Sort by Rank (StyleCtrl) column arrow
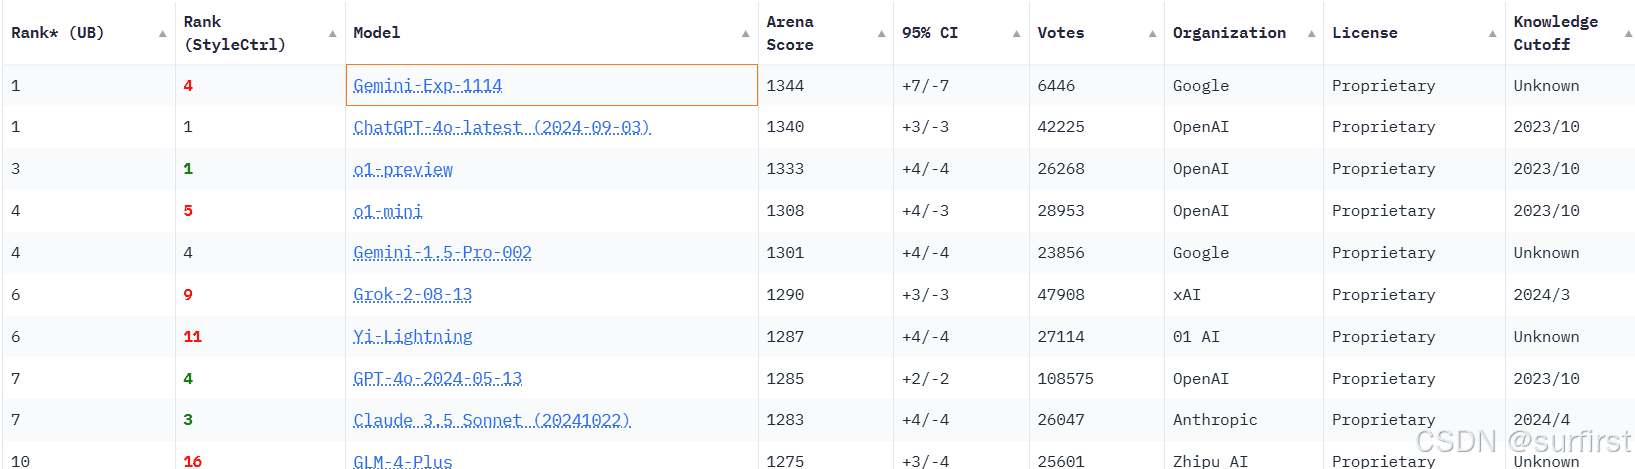Viewport: 1635px width, 469px height. (x=332, y=34)
